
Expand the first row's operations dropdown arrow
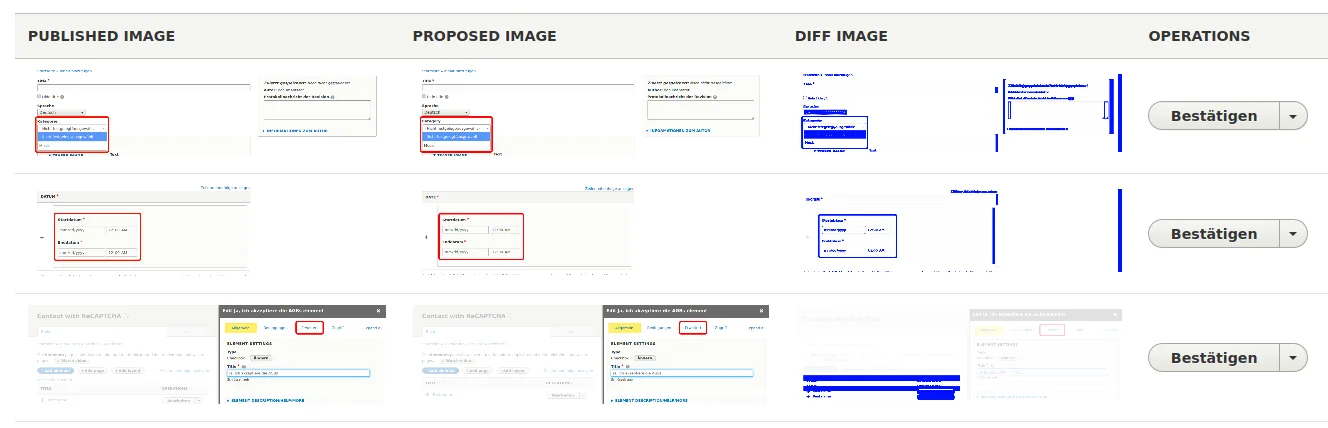point(1293,116)
